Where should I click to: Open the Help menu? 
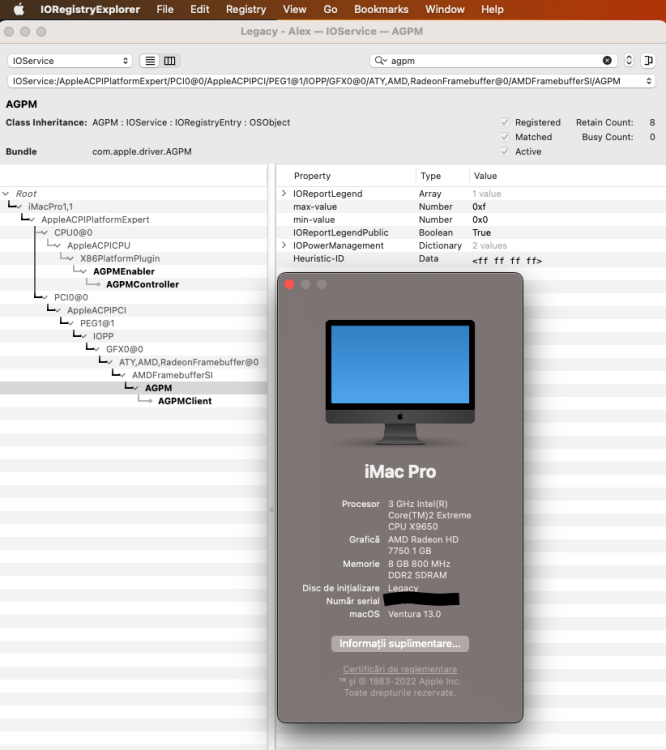(x=492, y=10)
